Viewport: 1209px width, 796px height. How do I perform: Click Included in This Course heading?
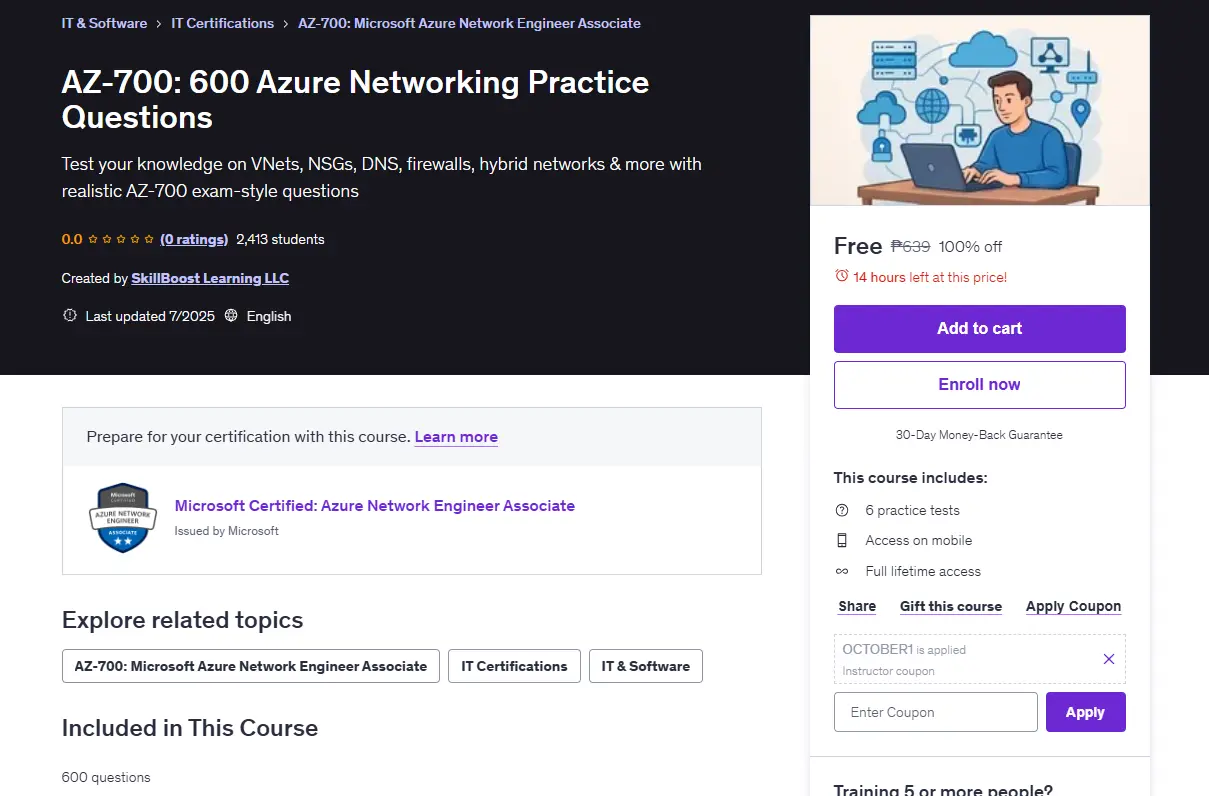[190, 728]
